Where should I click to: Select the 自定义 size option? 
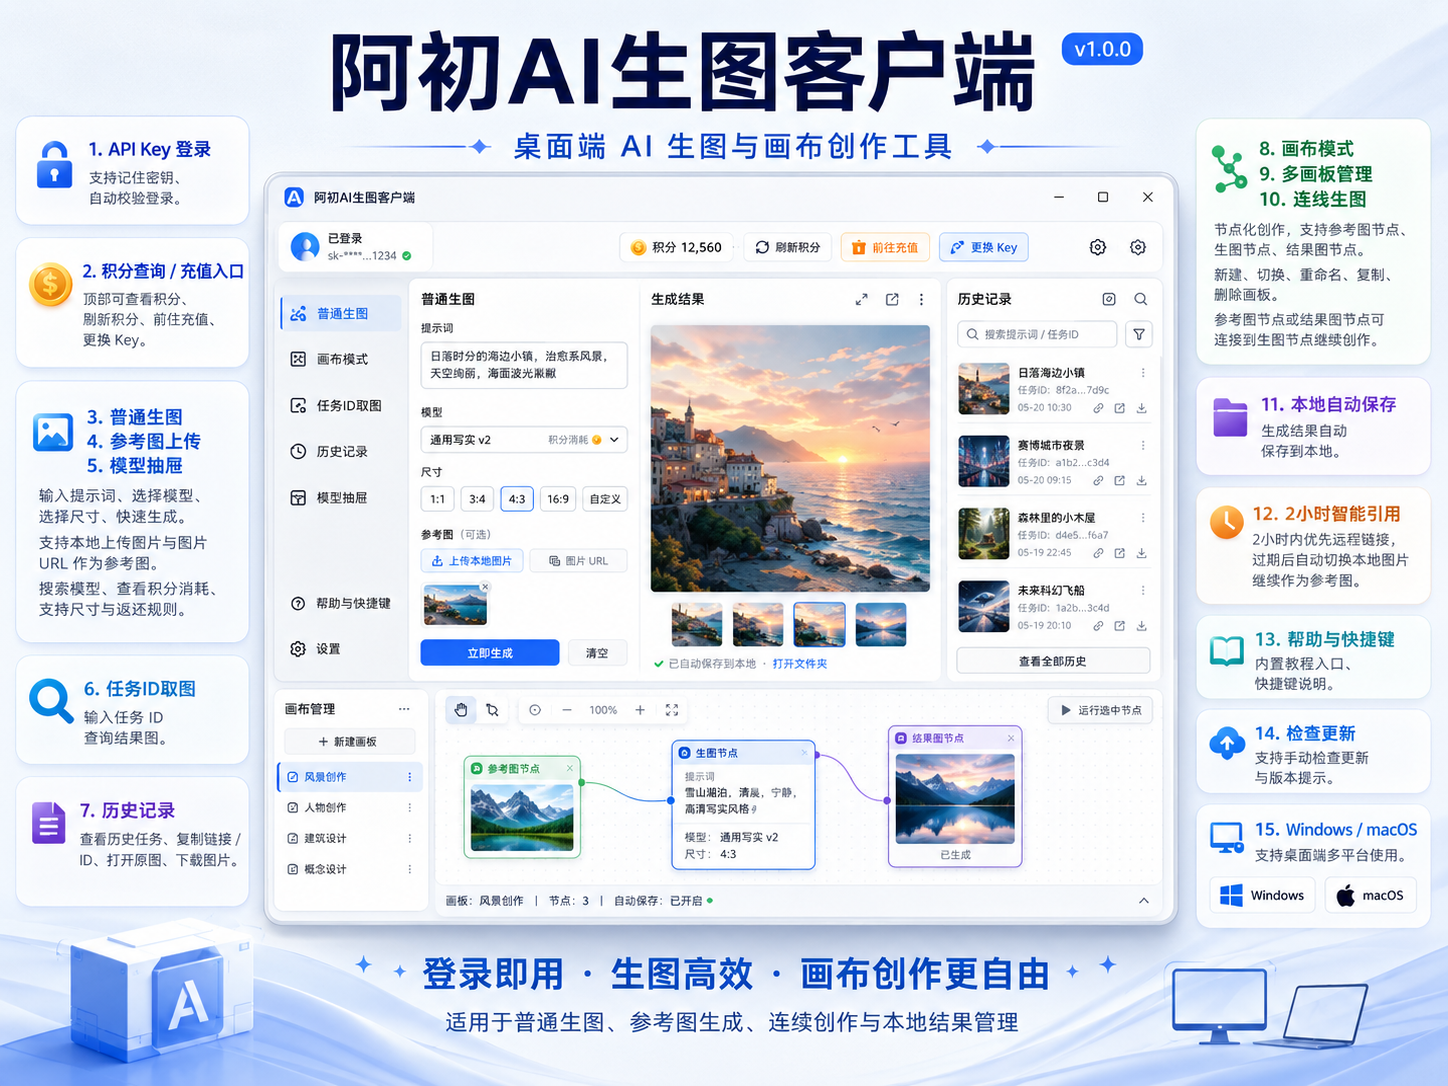[x=605, y=498]
